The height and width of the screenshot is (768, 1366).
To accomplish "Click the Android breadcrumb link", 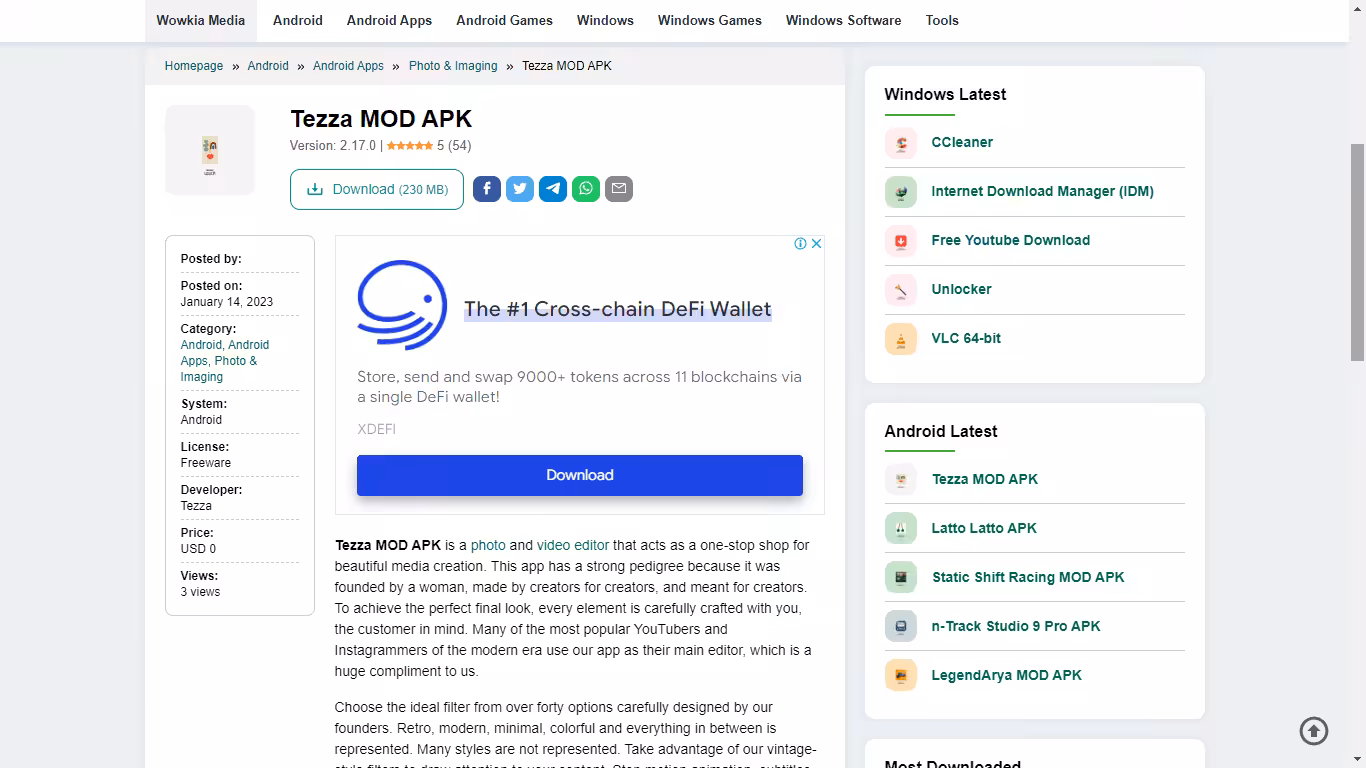I will click(268, 66).
